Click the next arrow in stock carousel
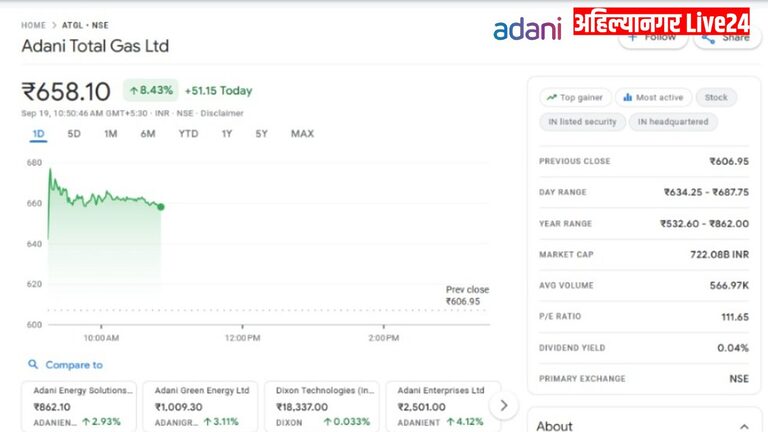Screen dimensions: 768x432 point(504,405)
